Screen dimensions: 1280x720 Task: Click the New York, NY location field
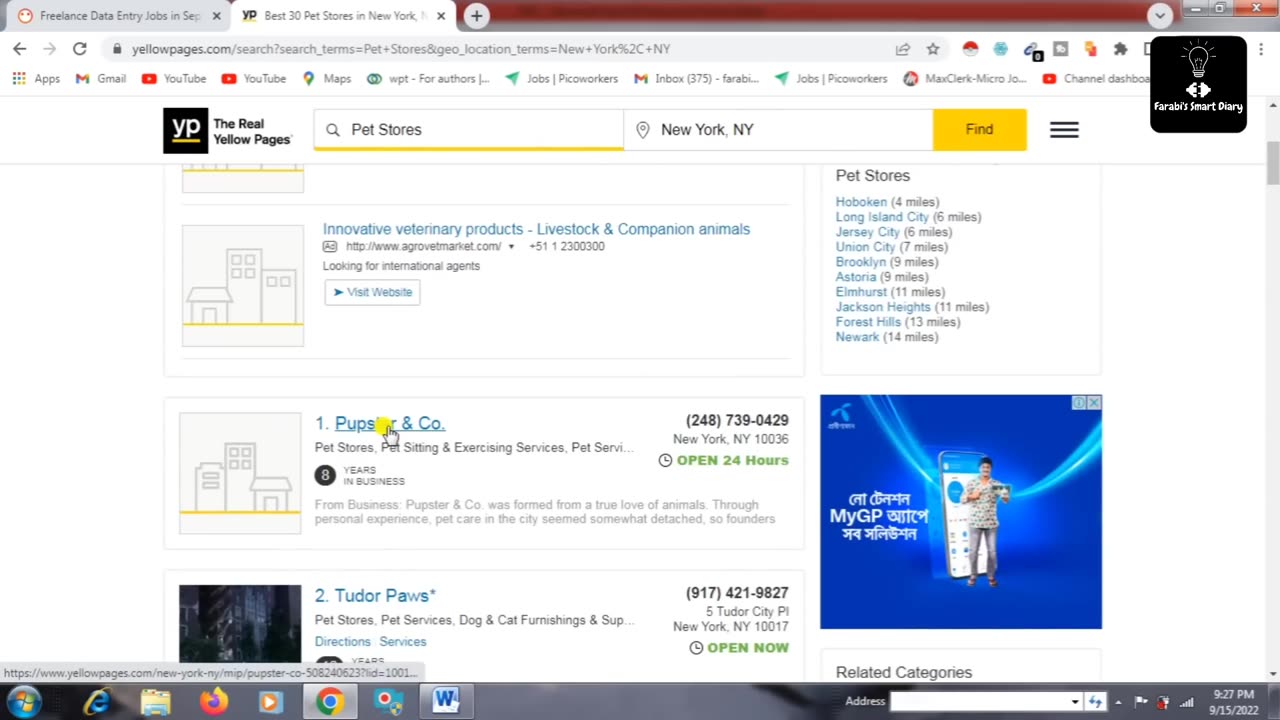(x=778, y=130)
